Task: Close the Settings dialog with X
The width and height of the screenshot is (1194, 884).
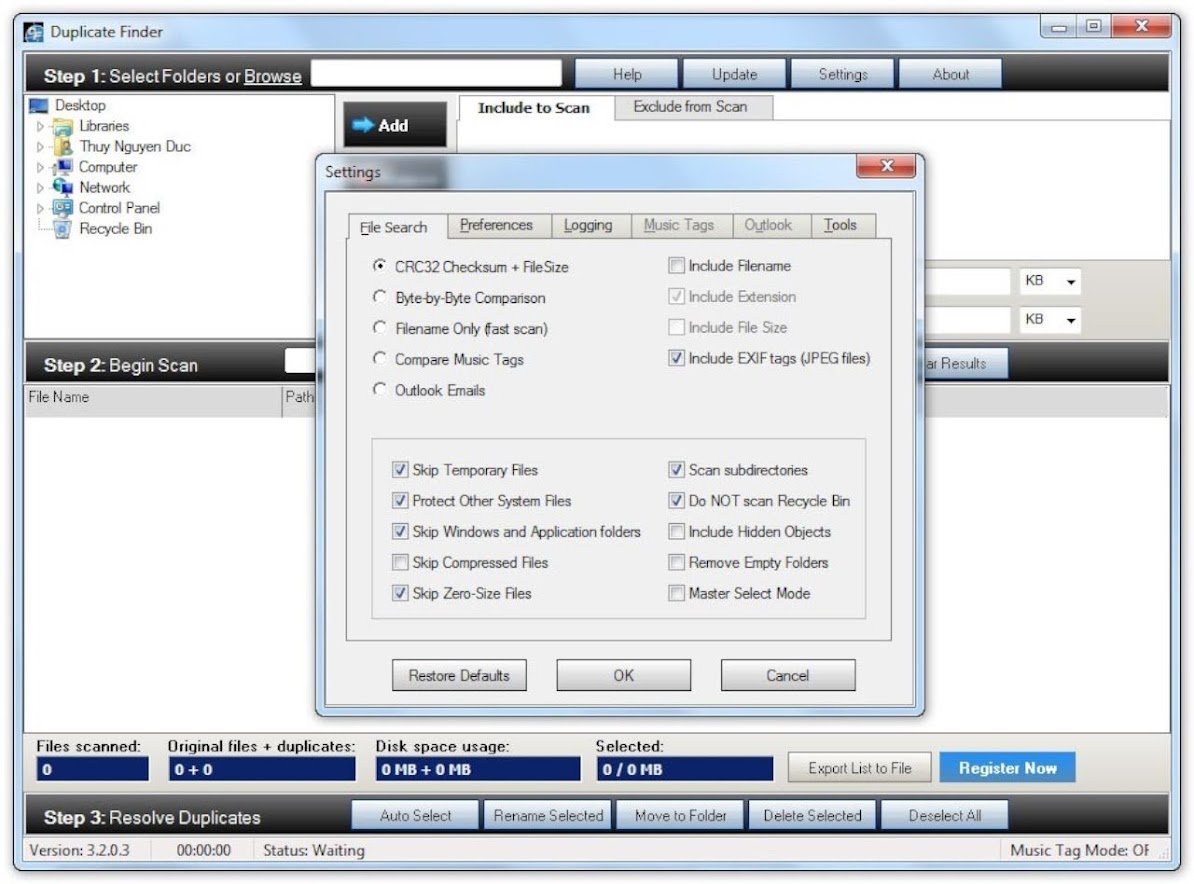Action: [886, 166]
